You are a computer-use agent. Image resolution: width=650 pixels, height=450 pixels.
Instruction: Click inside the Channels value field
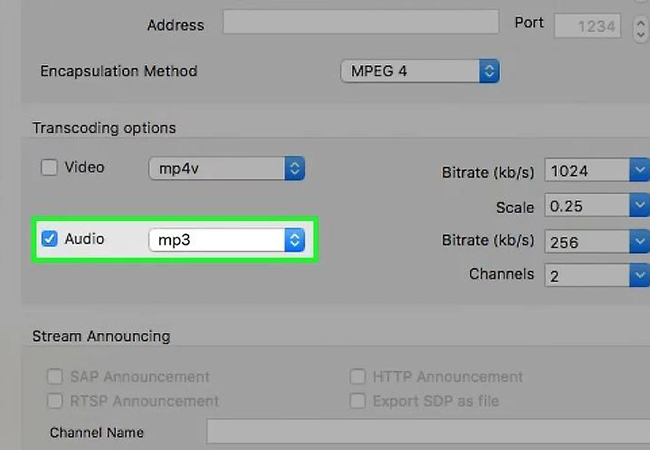(587, 275)
